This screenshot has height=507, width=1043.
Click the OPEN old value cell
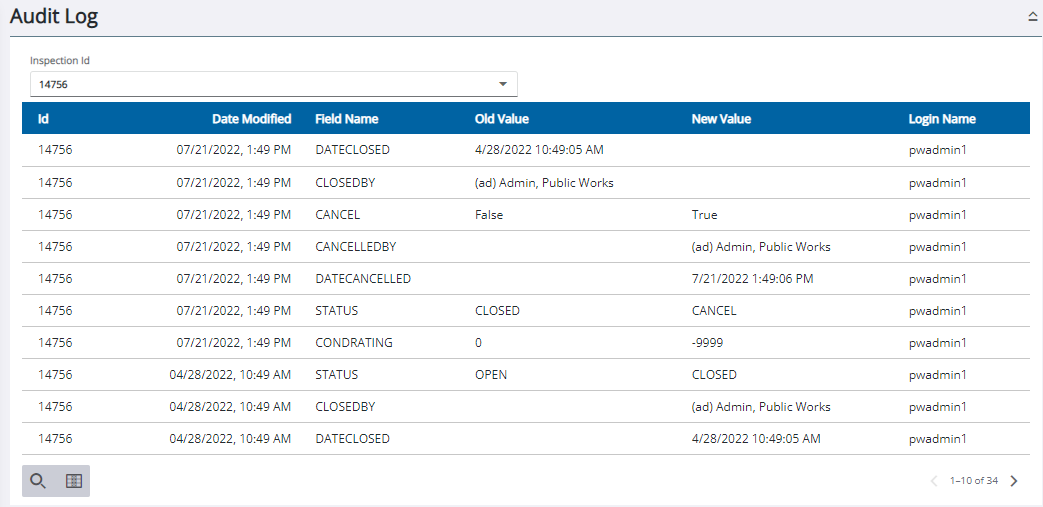point(490,375)
